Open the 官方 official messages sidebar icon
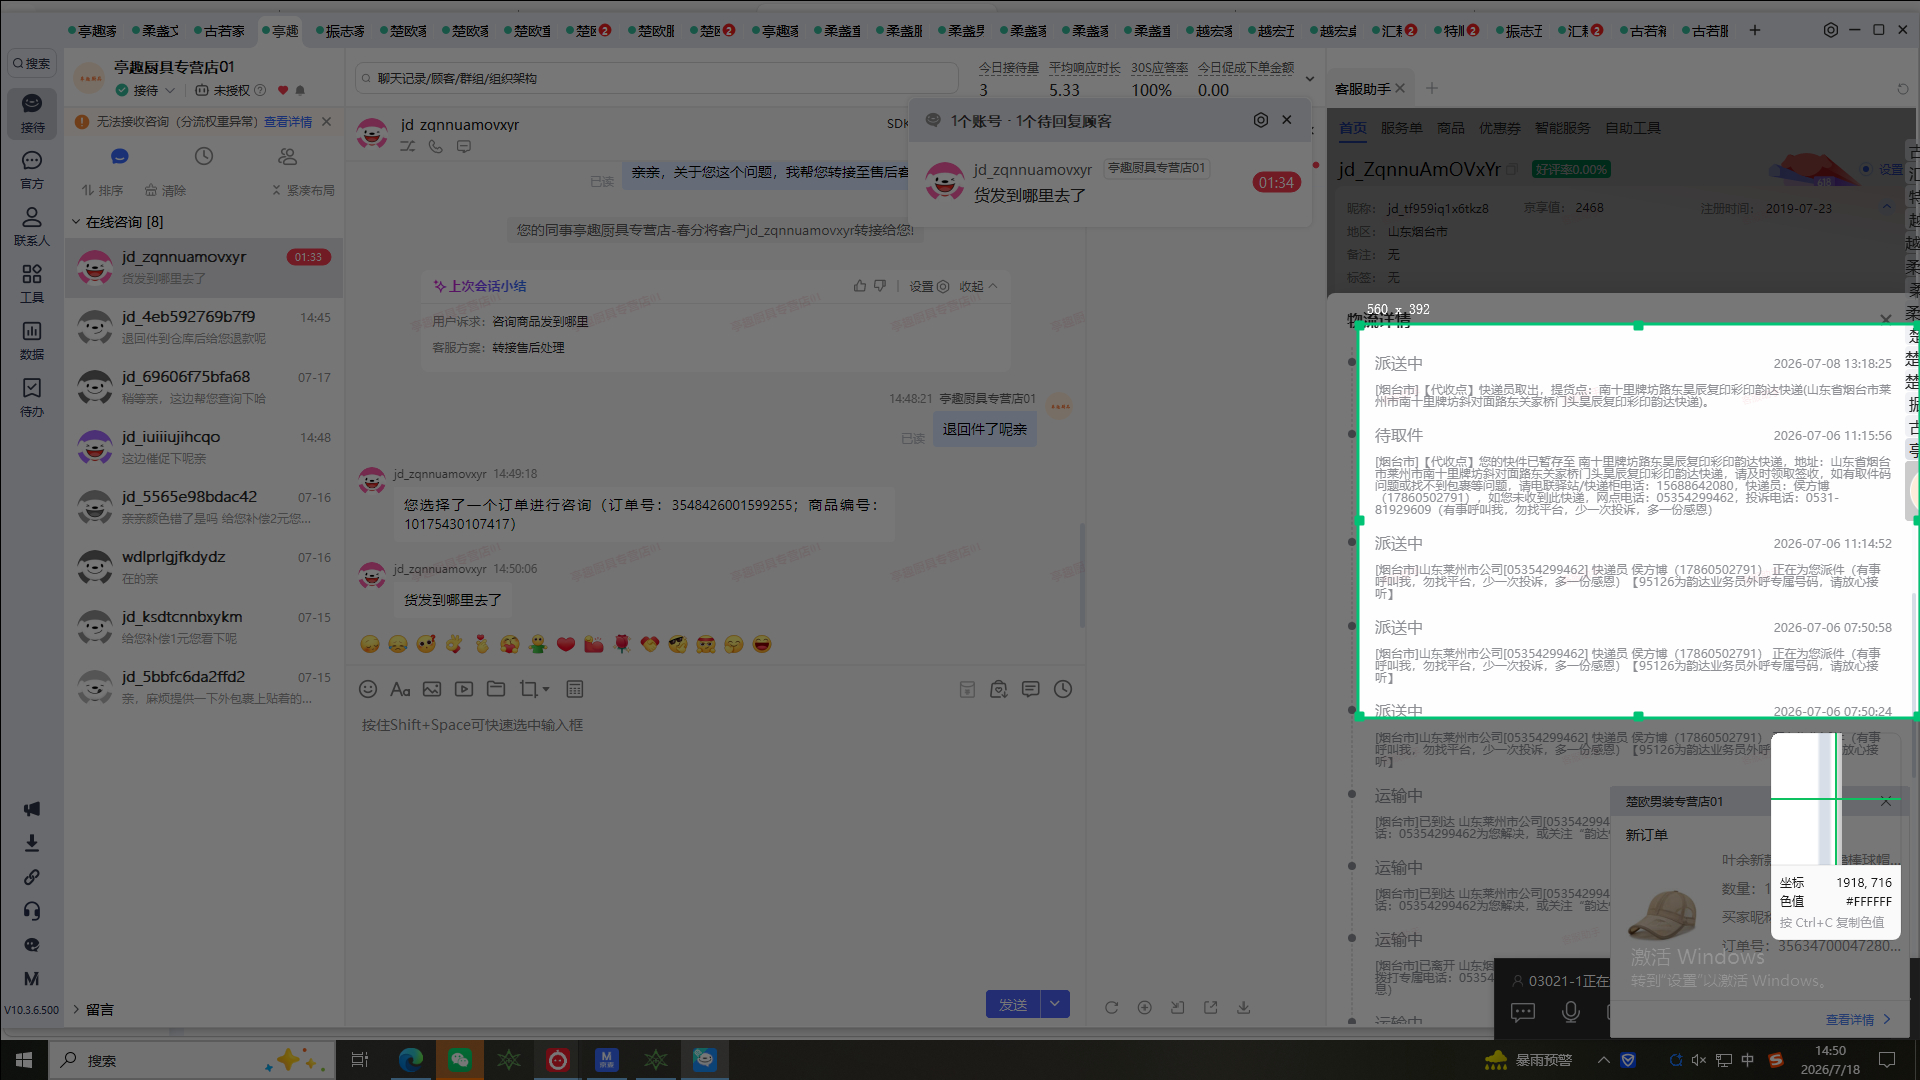Image resolution: width=1920 pixels, height=1080 pixels. [x=32, y=169]
